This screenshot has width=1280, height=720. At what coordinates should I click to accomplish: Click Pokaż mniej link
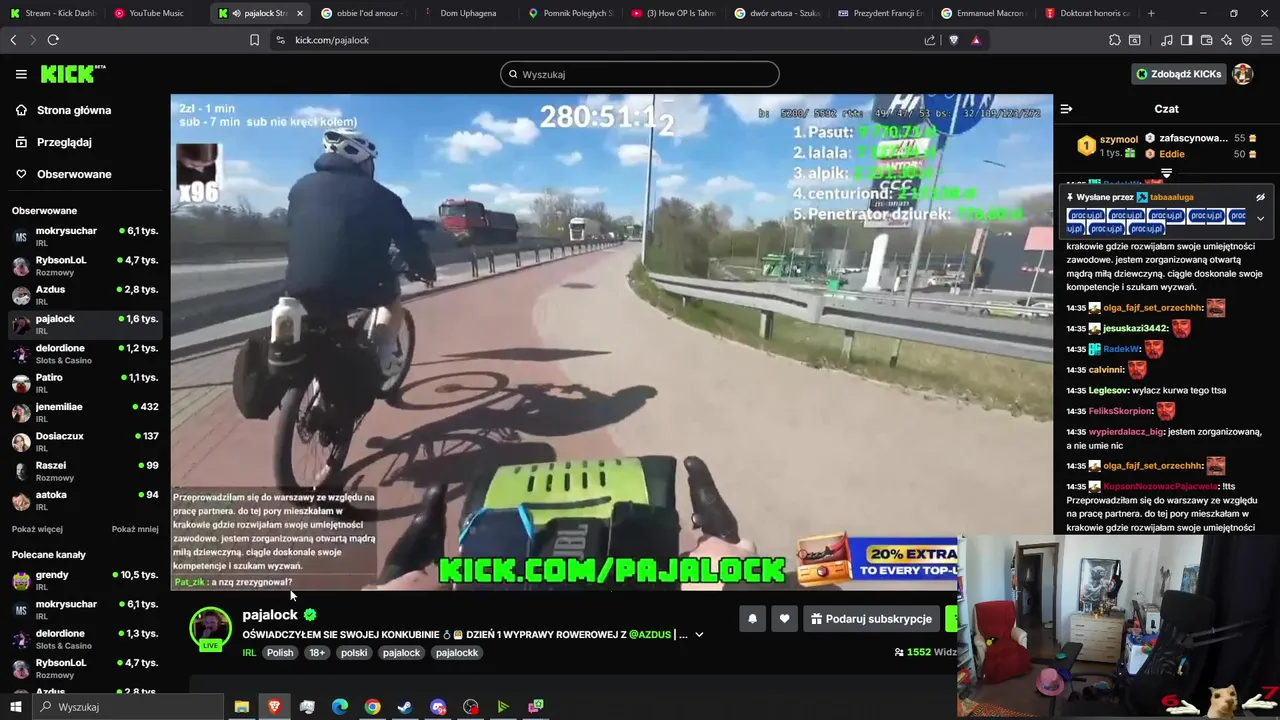135,529
